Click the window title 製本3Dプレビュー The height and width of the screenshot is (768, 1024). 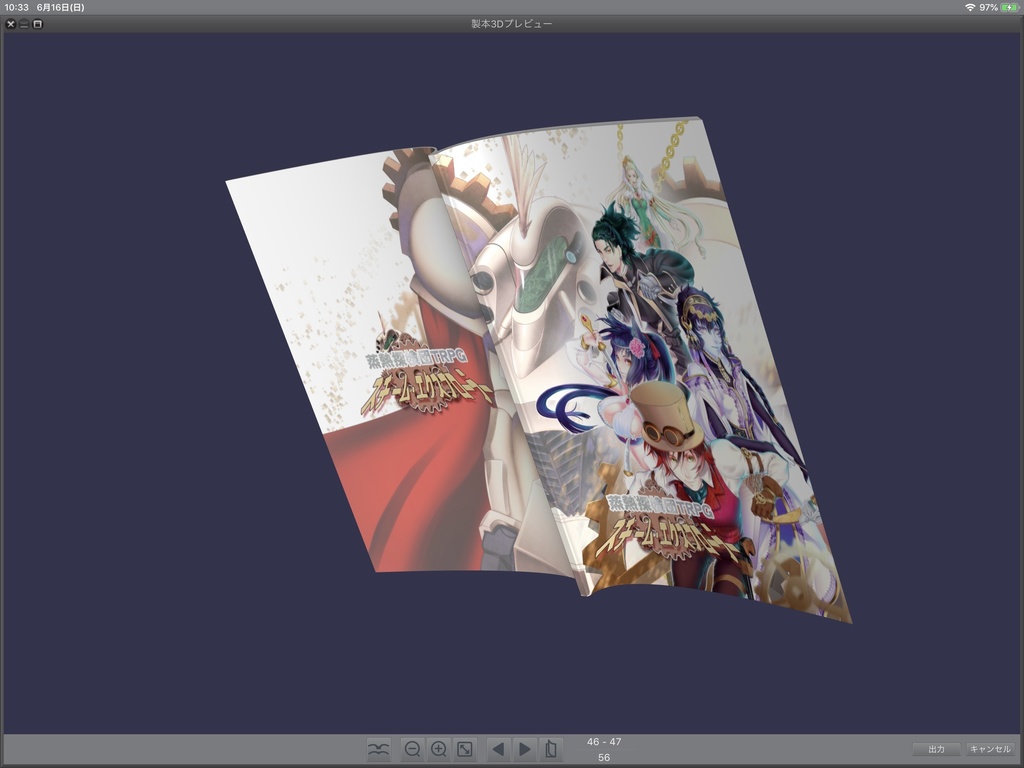click(512, 24)
